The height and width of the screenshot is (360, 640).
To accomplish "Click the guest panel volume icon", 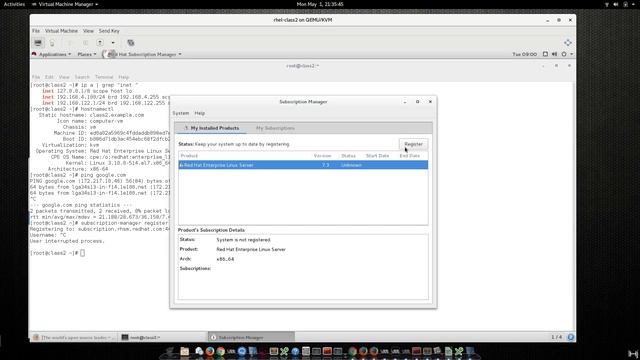I will [x=554, y=54].
